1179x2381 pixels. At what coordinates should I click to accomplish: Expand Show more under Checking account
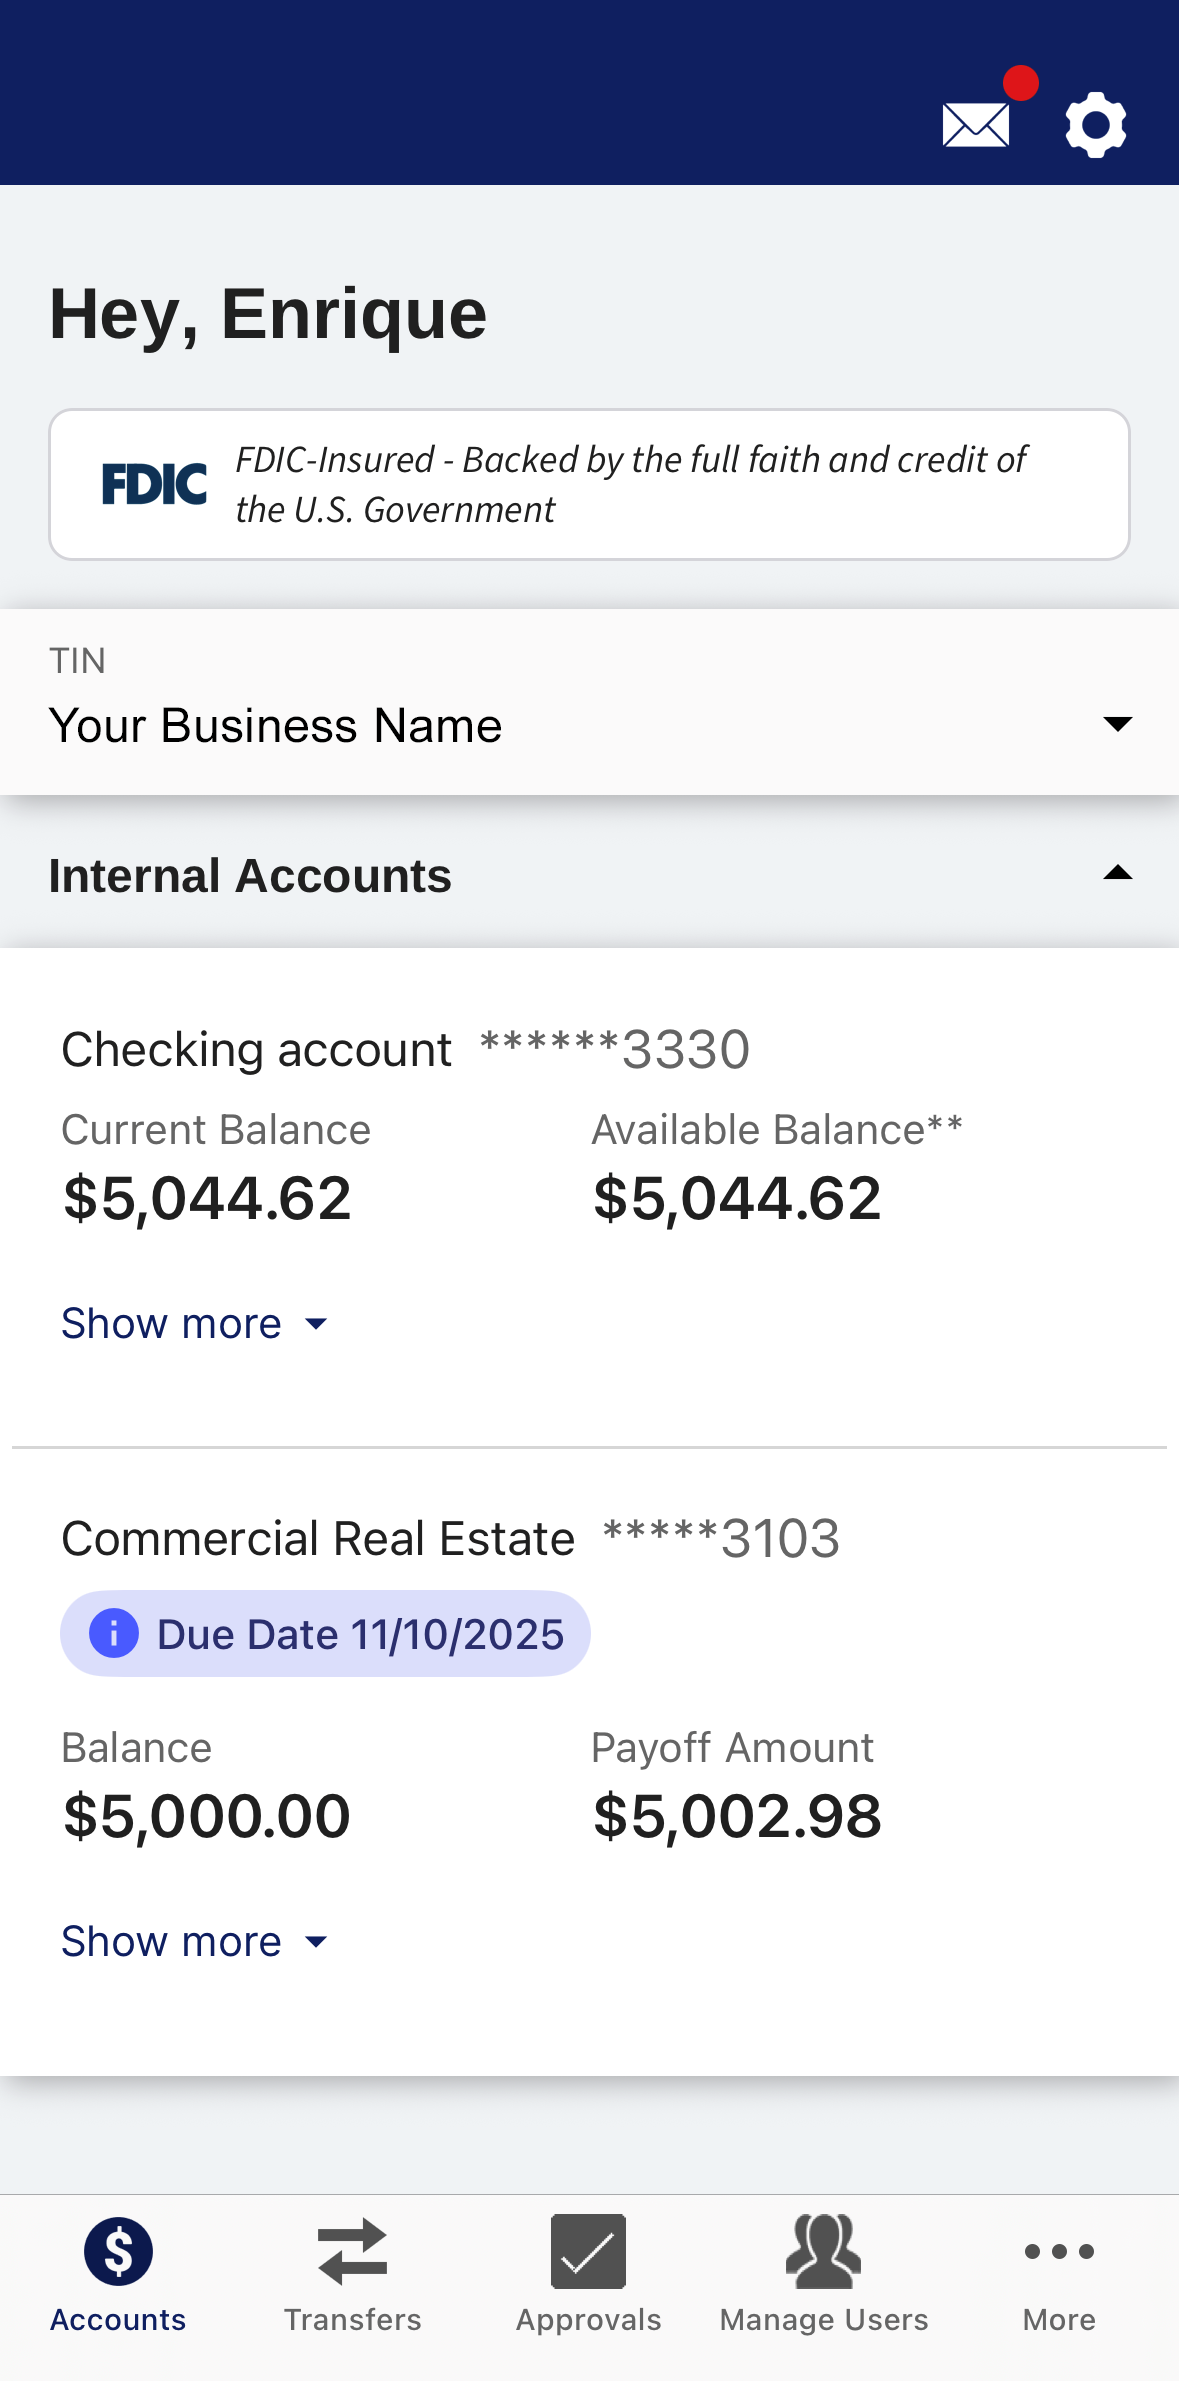coord(194,1323)
